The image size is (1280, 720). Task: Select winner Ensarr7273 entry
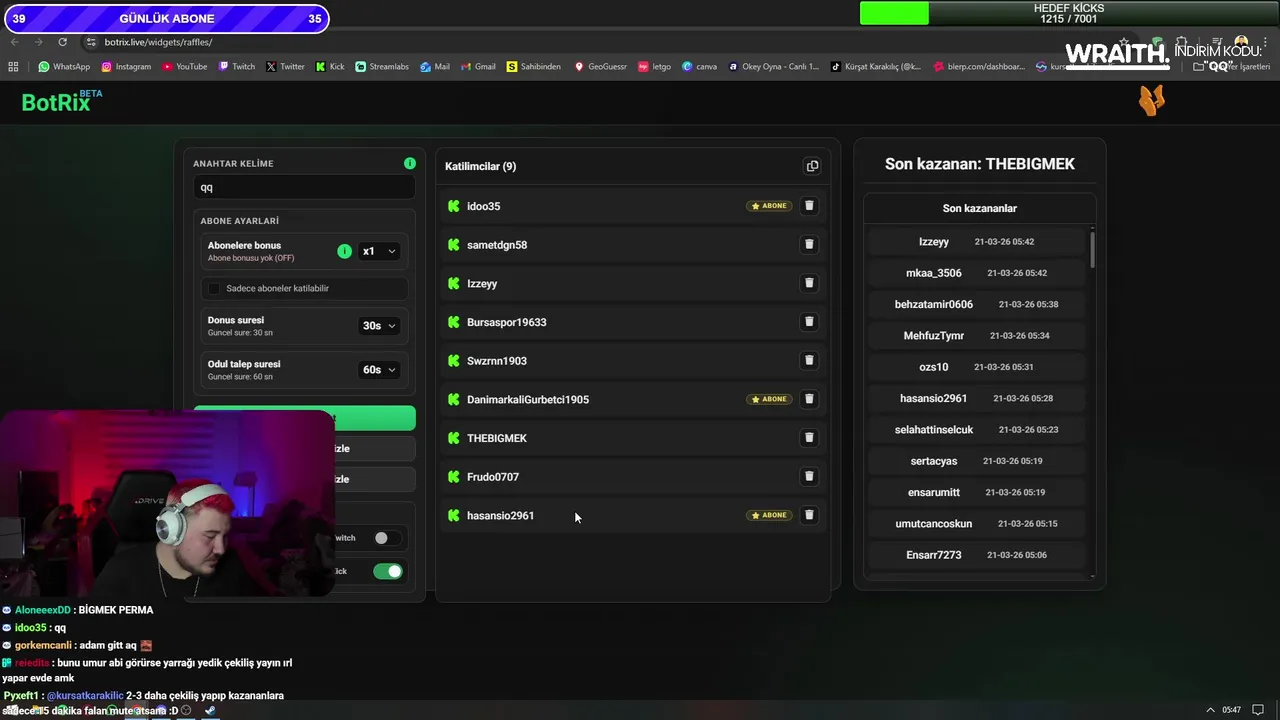pos(976,555)
